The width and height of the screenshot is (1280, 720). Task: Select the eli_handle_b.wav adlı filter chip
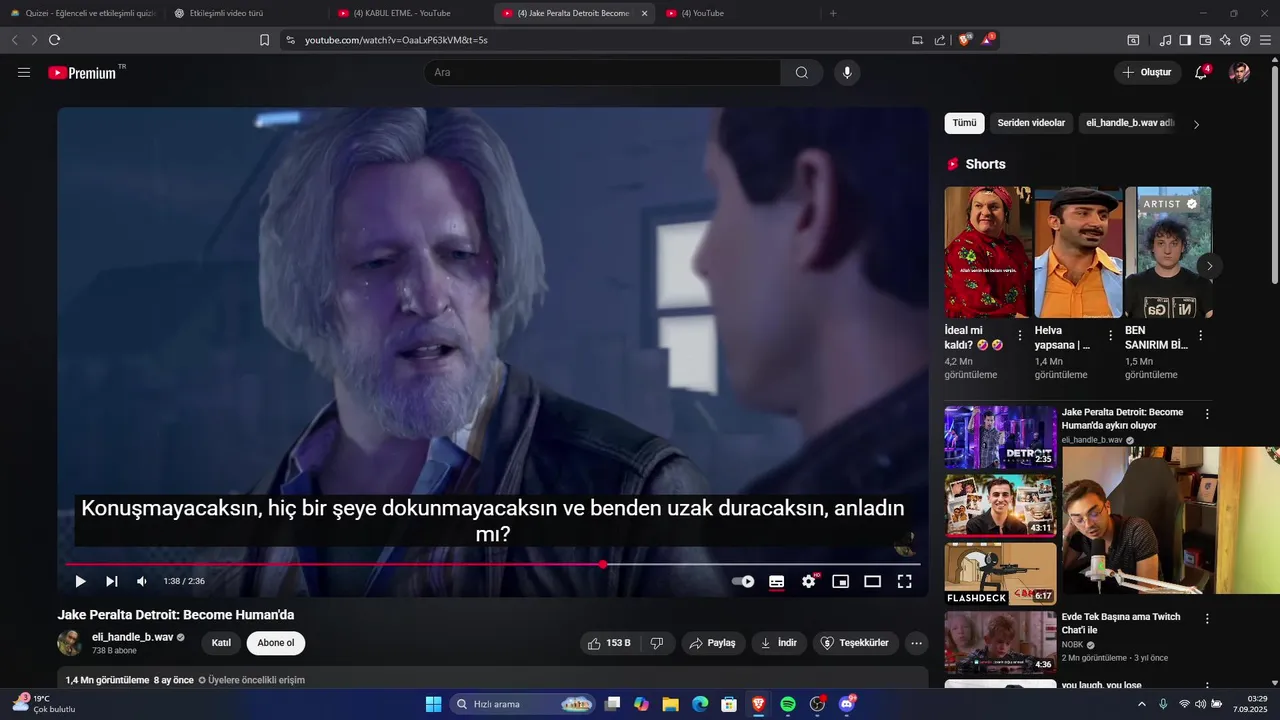tap(1129, 123)
